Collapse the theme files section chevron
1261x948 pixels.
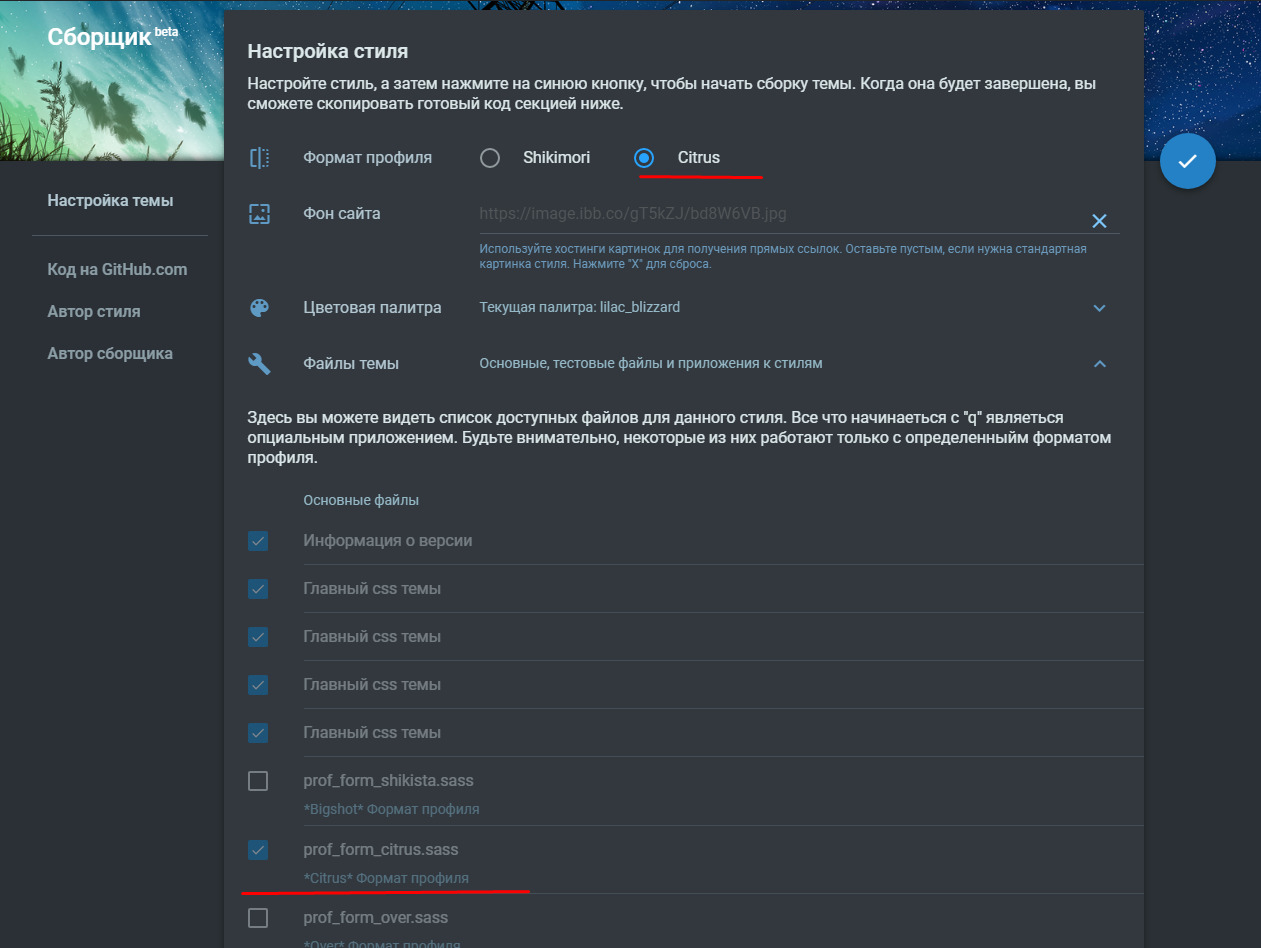1099,364
